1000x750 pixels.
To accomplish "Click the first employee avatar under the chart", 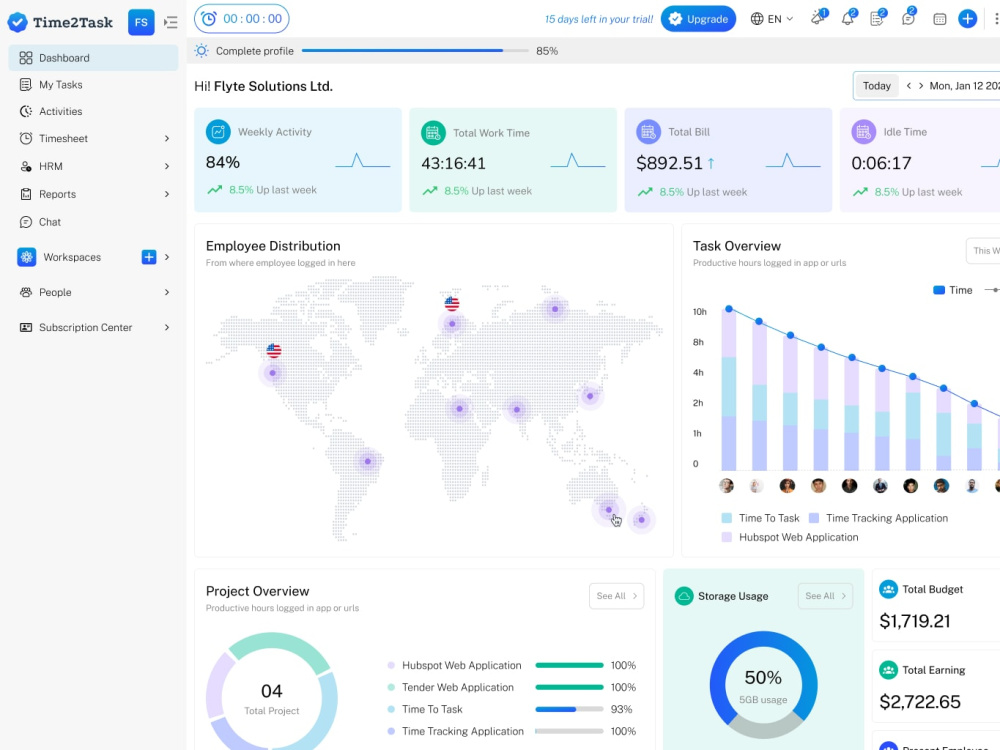I will point(726,486).
